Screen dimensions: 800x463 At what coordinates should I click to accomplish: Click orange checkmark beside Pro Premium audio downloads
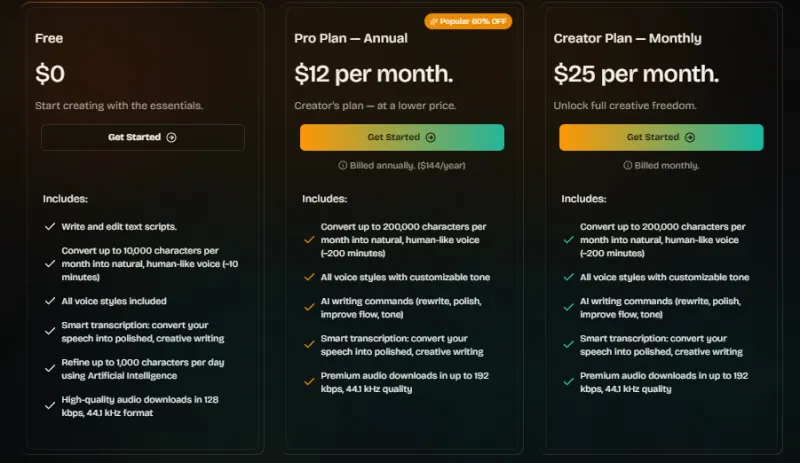(x=309, y=382)
